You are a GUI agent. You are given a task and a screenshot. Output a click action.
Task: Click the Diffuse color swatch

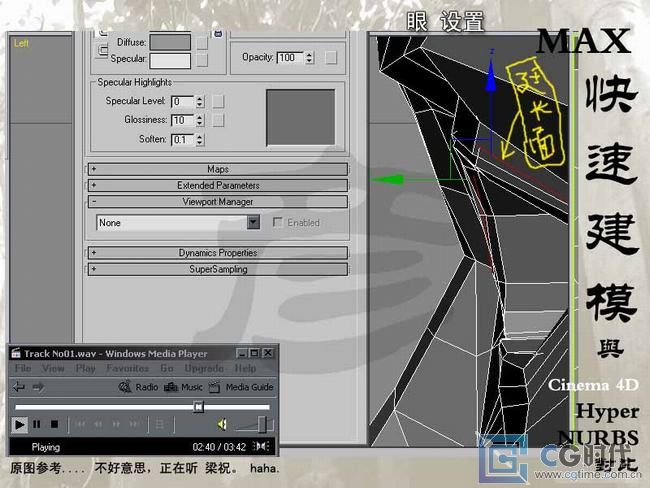coord(170,42)
